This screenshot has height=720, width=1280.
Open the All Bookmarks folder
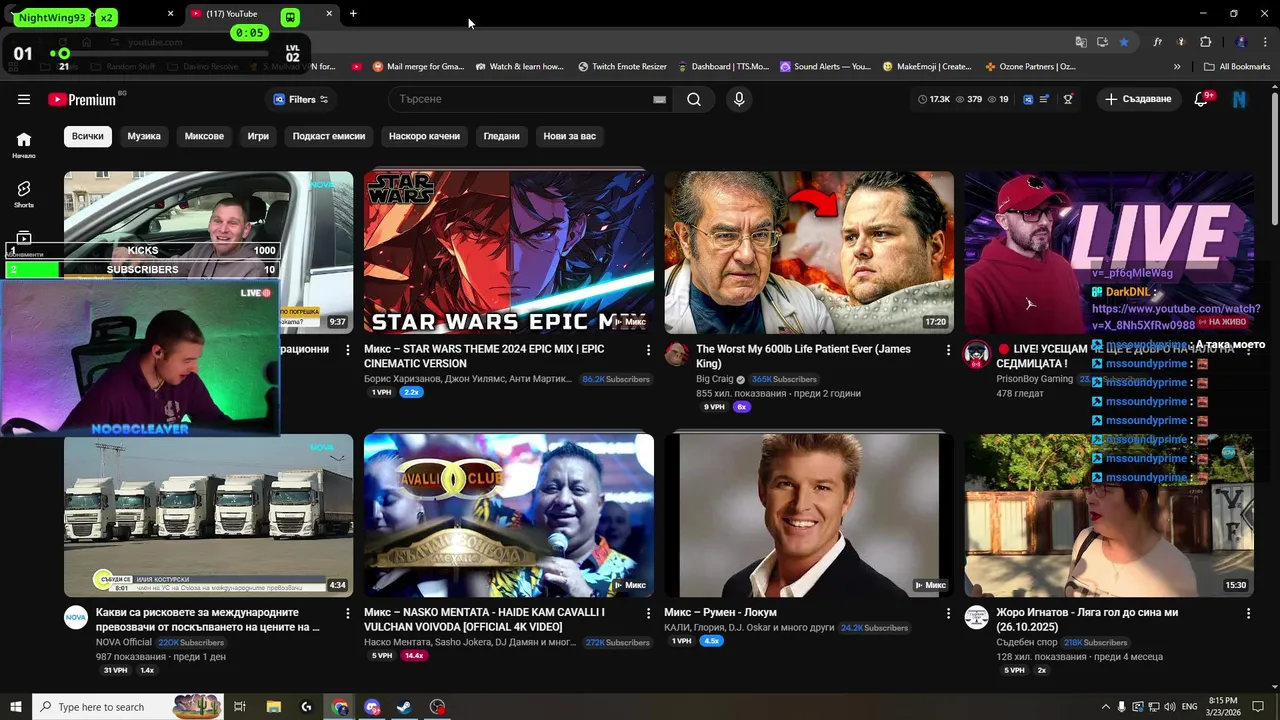click(x=1237, y=66)
